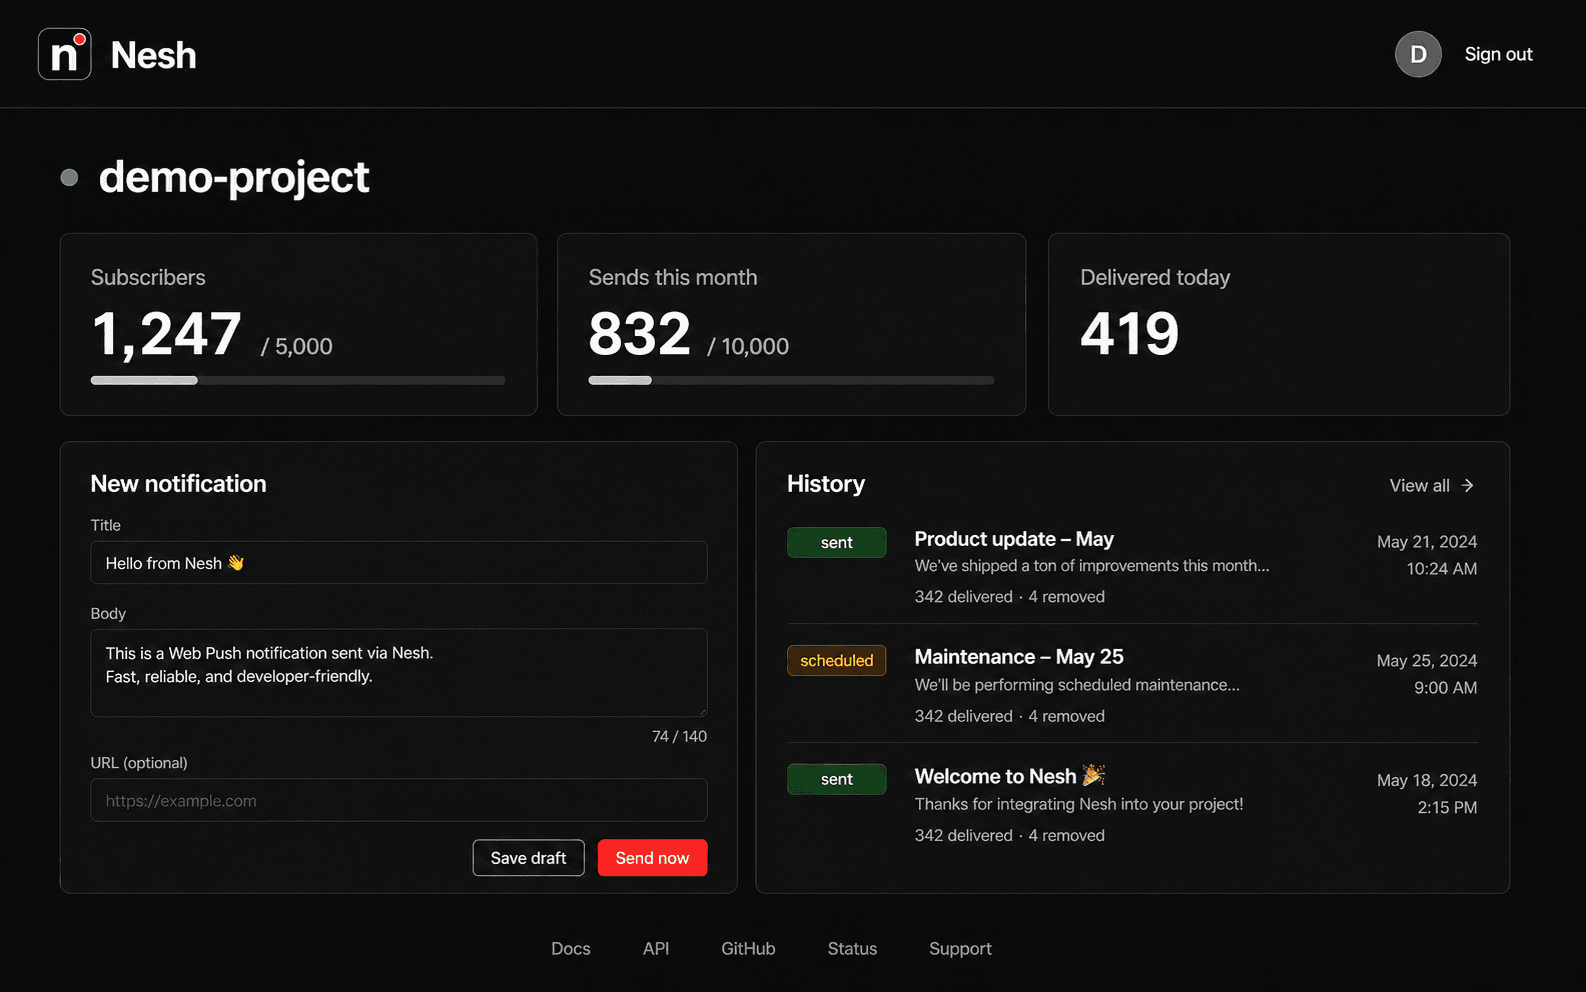This screenshot has height=992, width=1586.
Task: Click the May 18, 2024 date
Action: pyautogui.click(x=1427, y=780)
